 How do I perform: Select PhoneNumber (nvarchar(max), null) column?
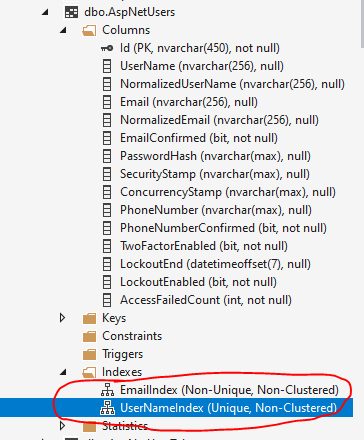(216, 210)
